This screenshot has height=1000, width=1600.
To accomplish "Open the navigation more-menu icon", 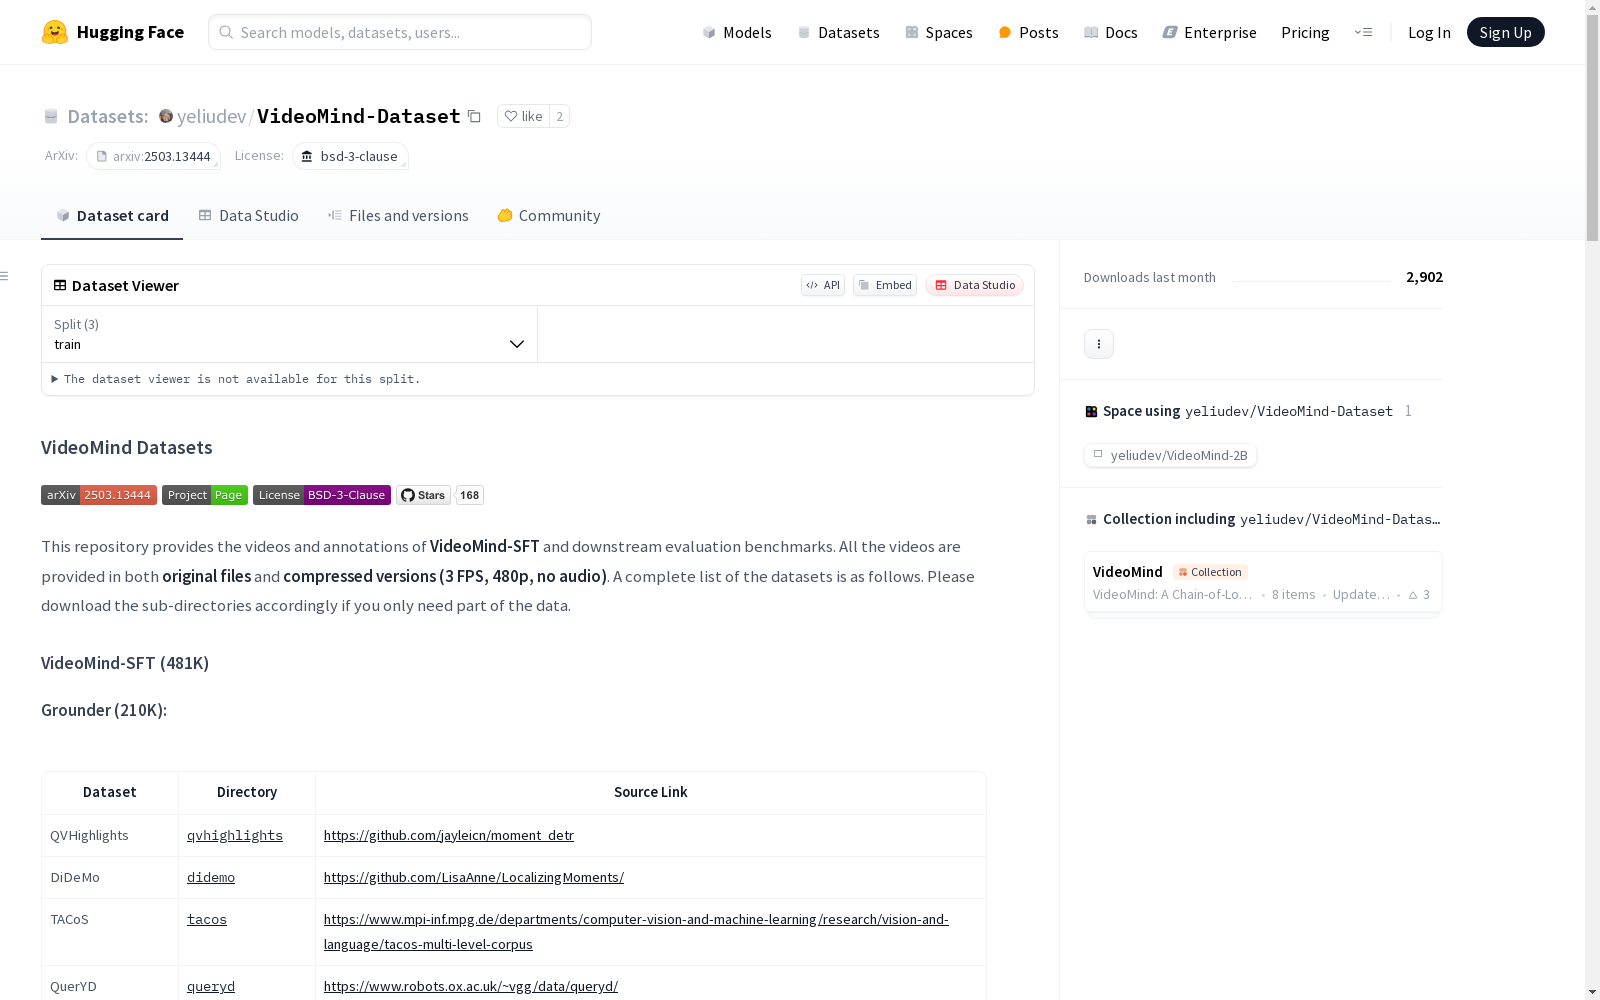I will [1363, 32].
